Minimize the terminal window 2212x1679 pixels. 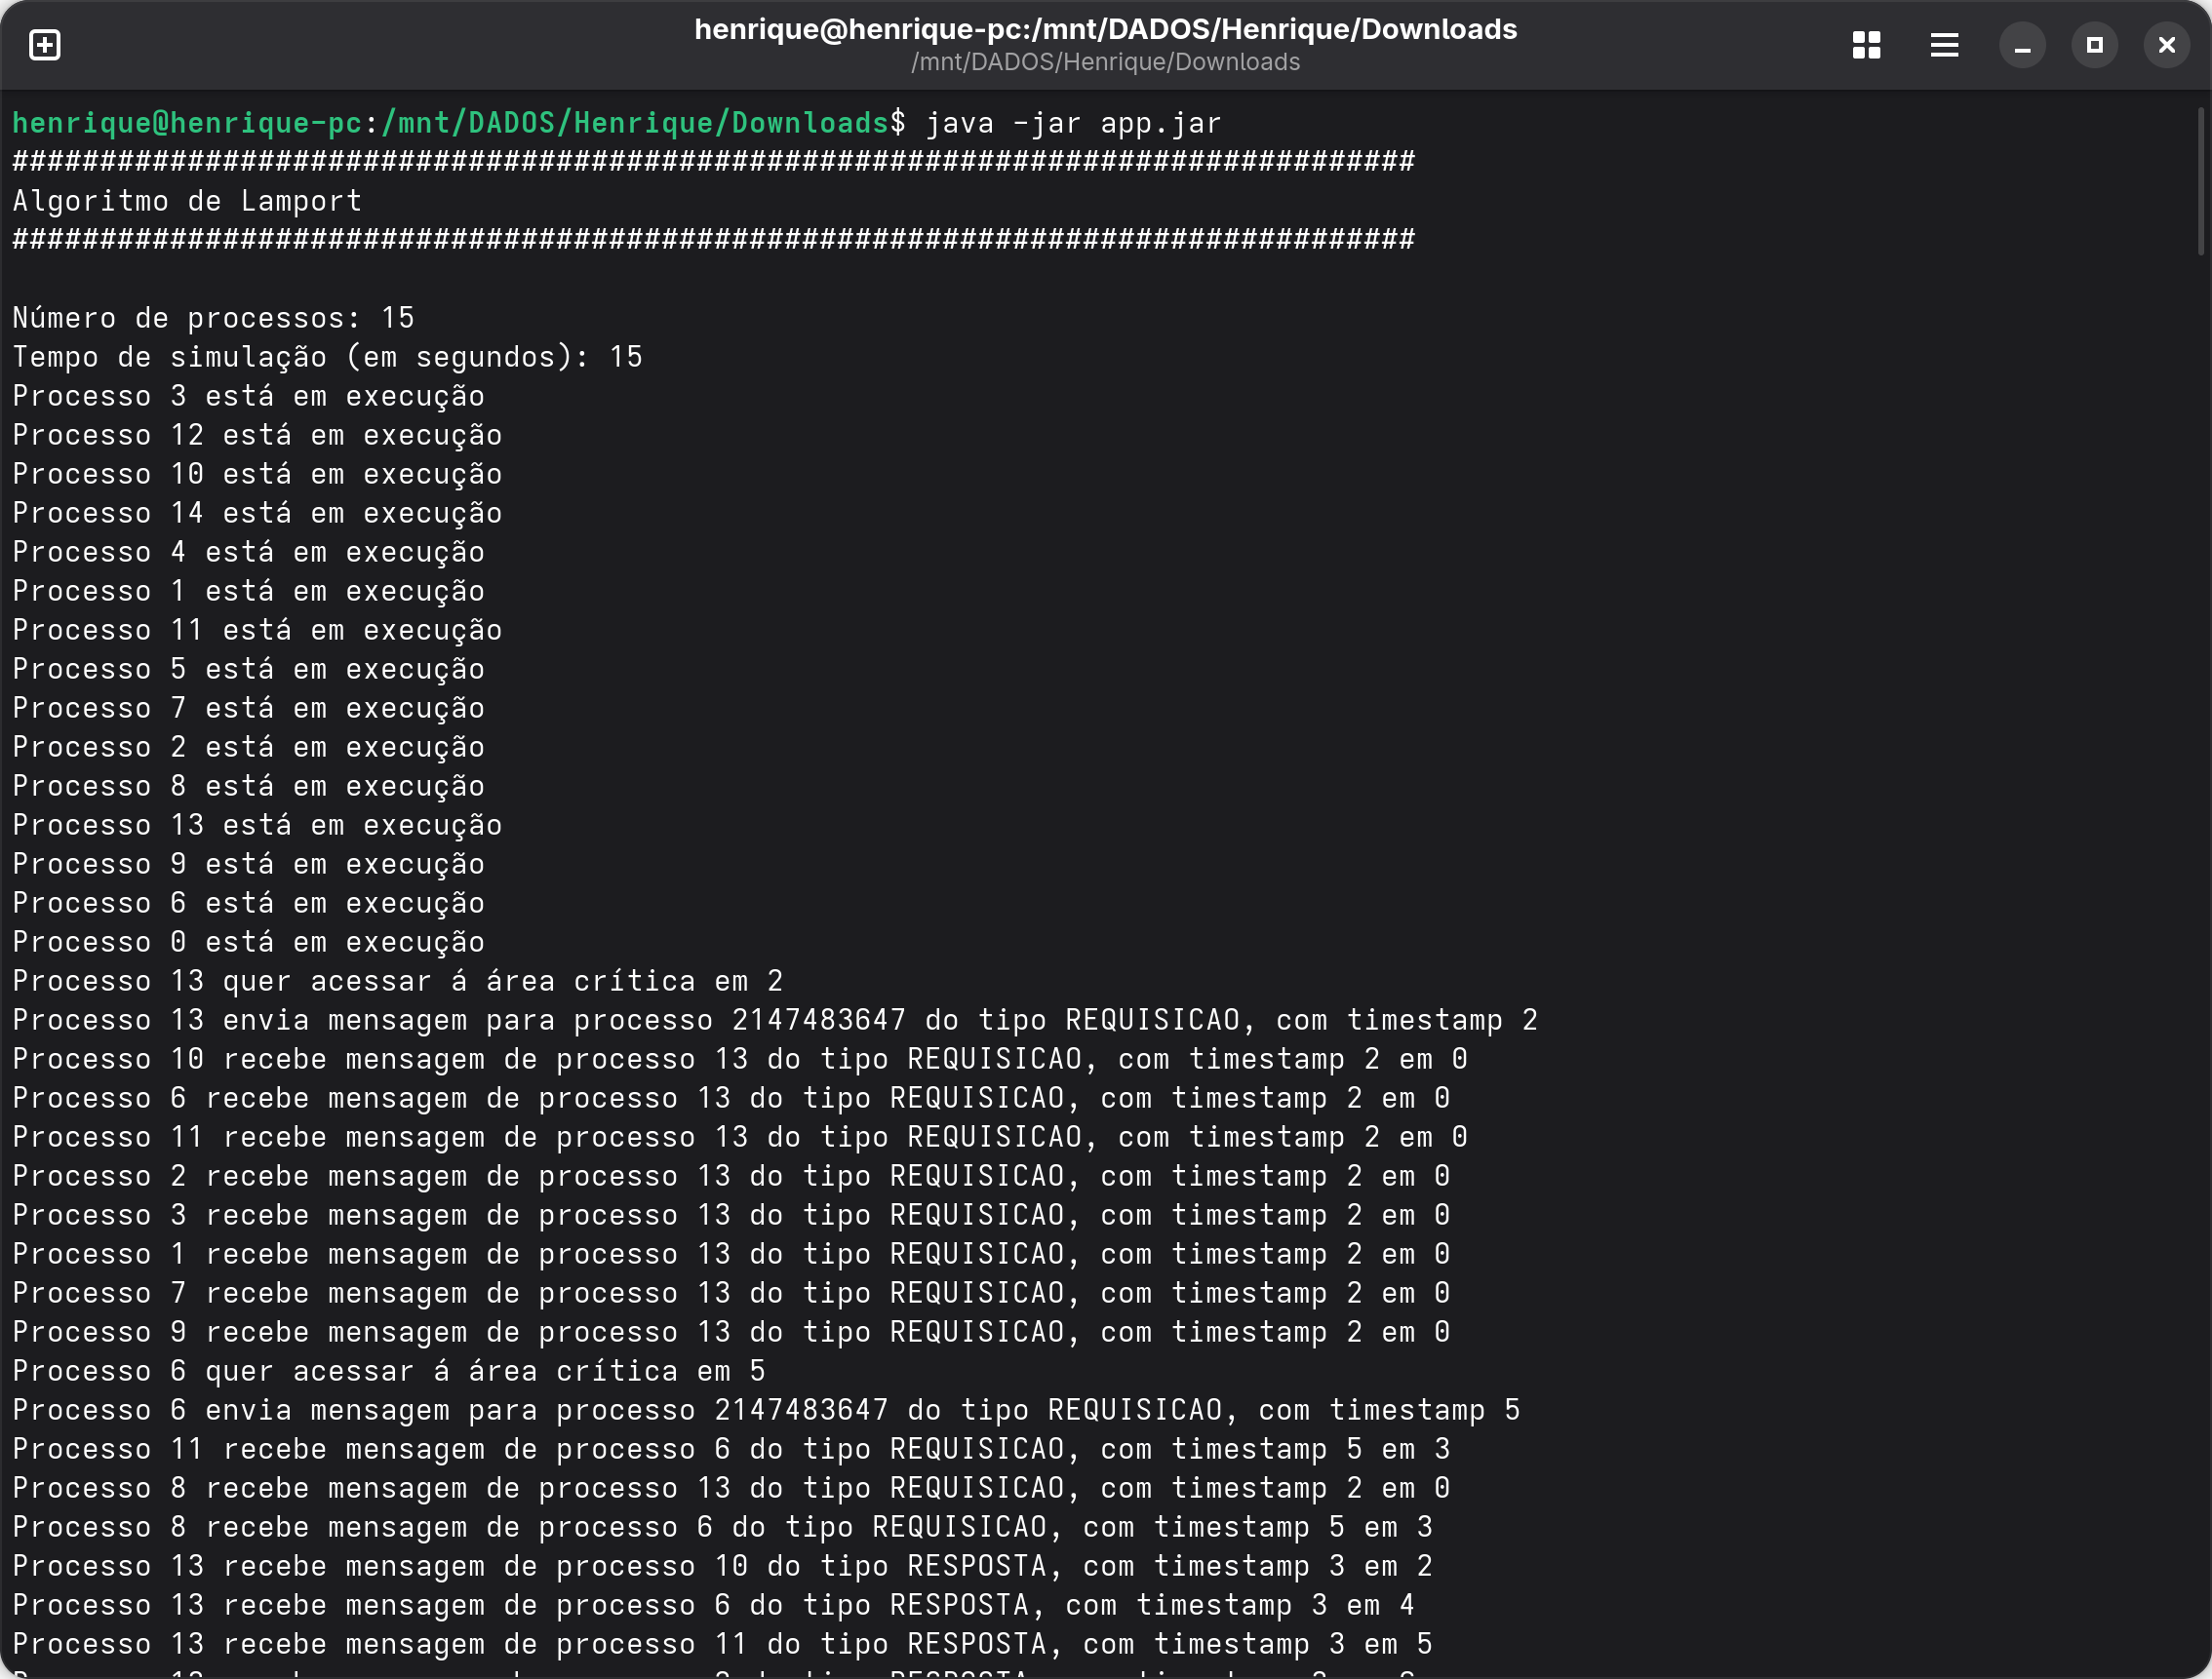pos(2022,45)
